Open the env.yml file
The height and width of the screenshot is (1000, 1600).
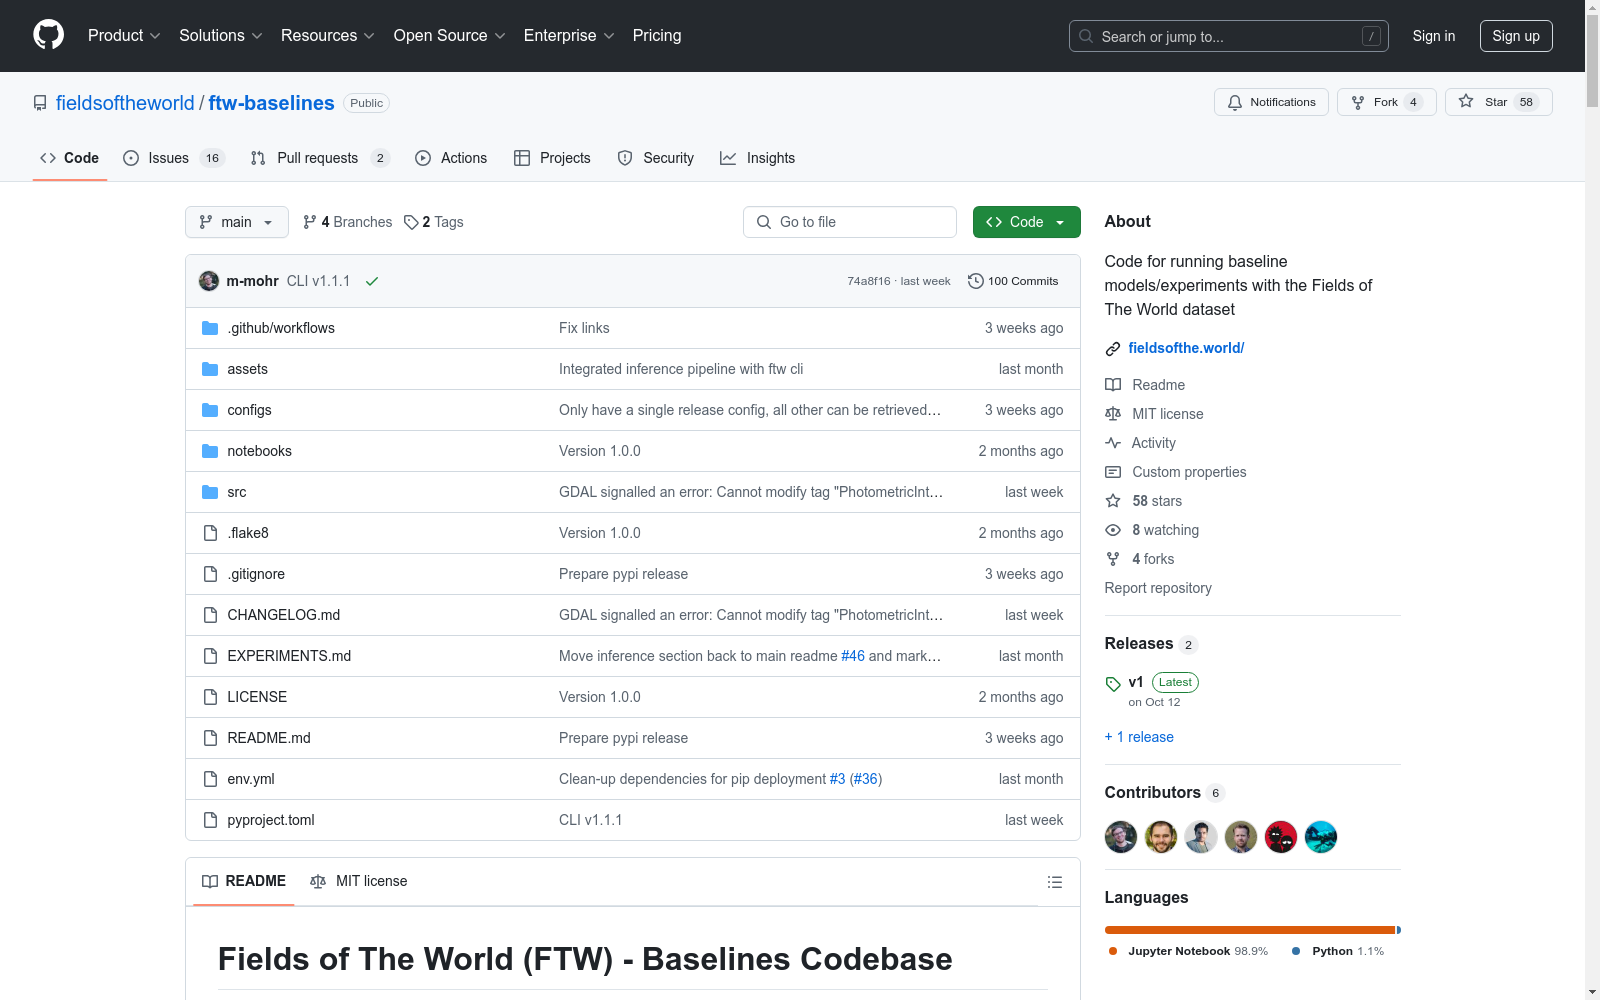(250, 779)
